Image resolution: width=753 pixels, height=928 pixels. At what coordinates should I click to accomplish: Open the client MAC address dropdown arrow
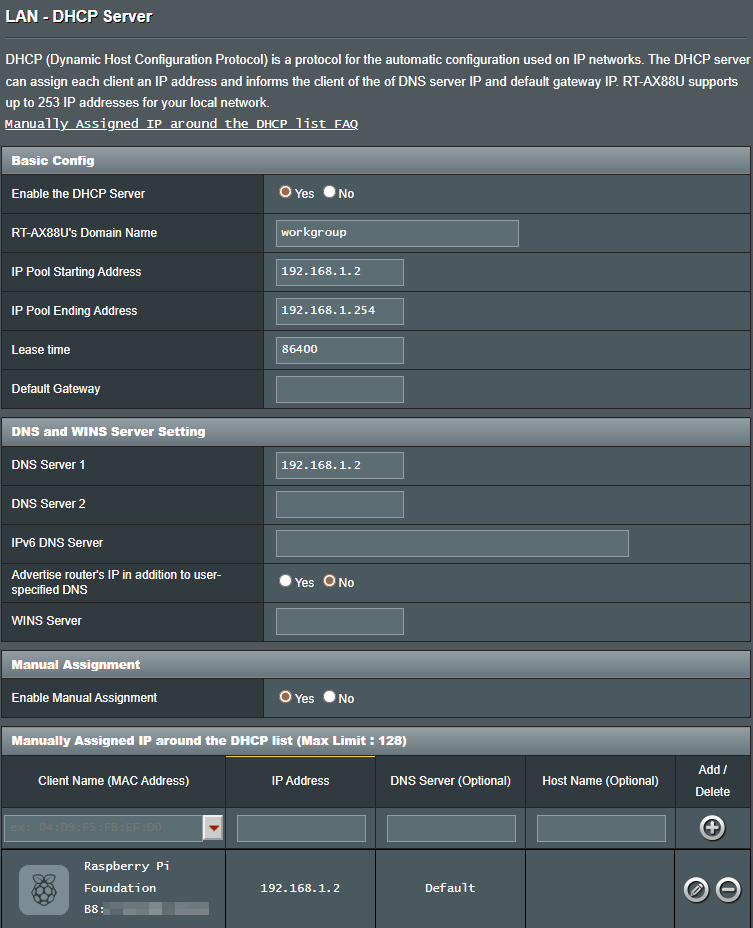pos(212,828)
